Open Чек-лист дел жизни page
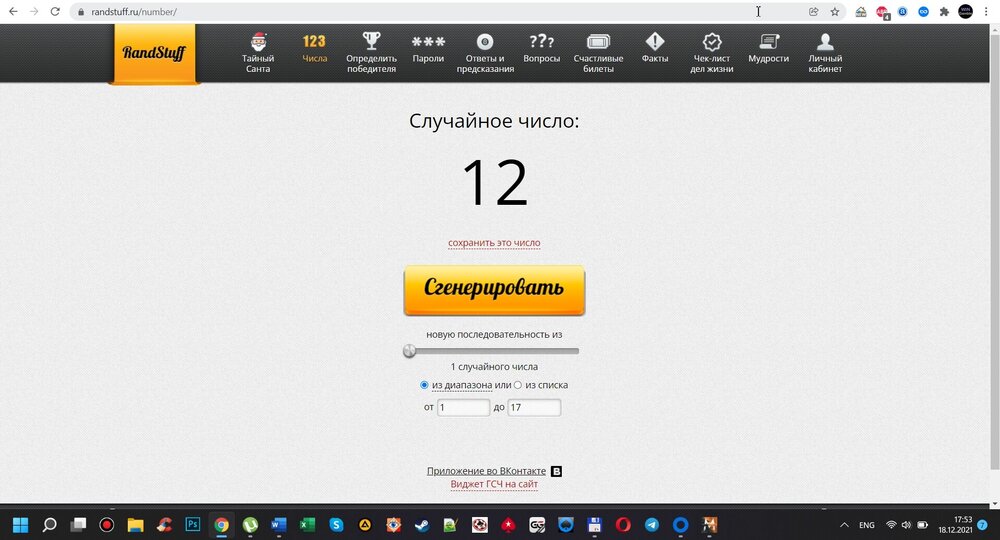The width and height of the screenshot is (1000, 540). pos(712,52)
